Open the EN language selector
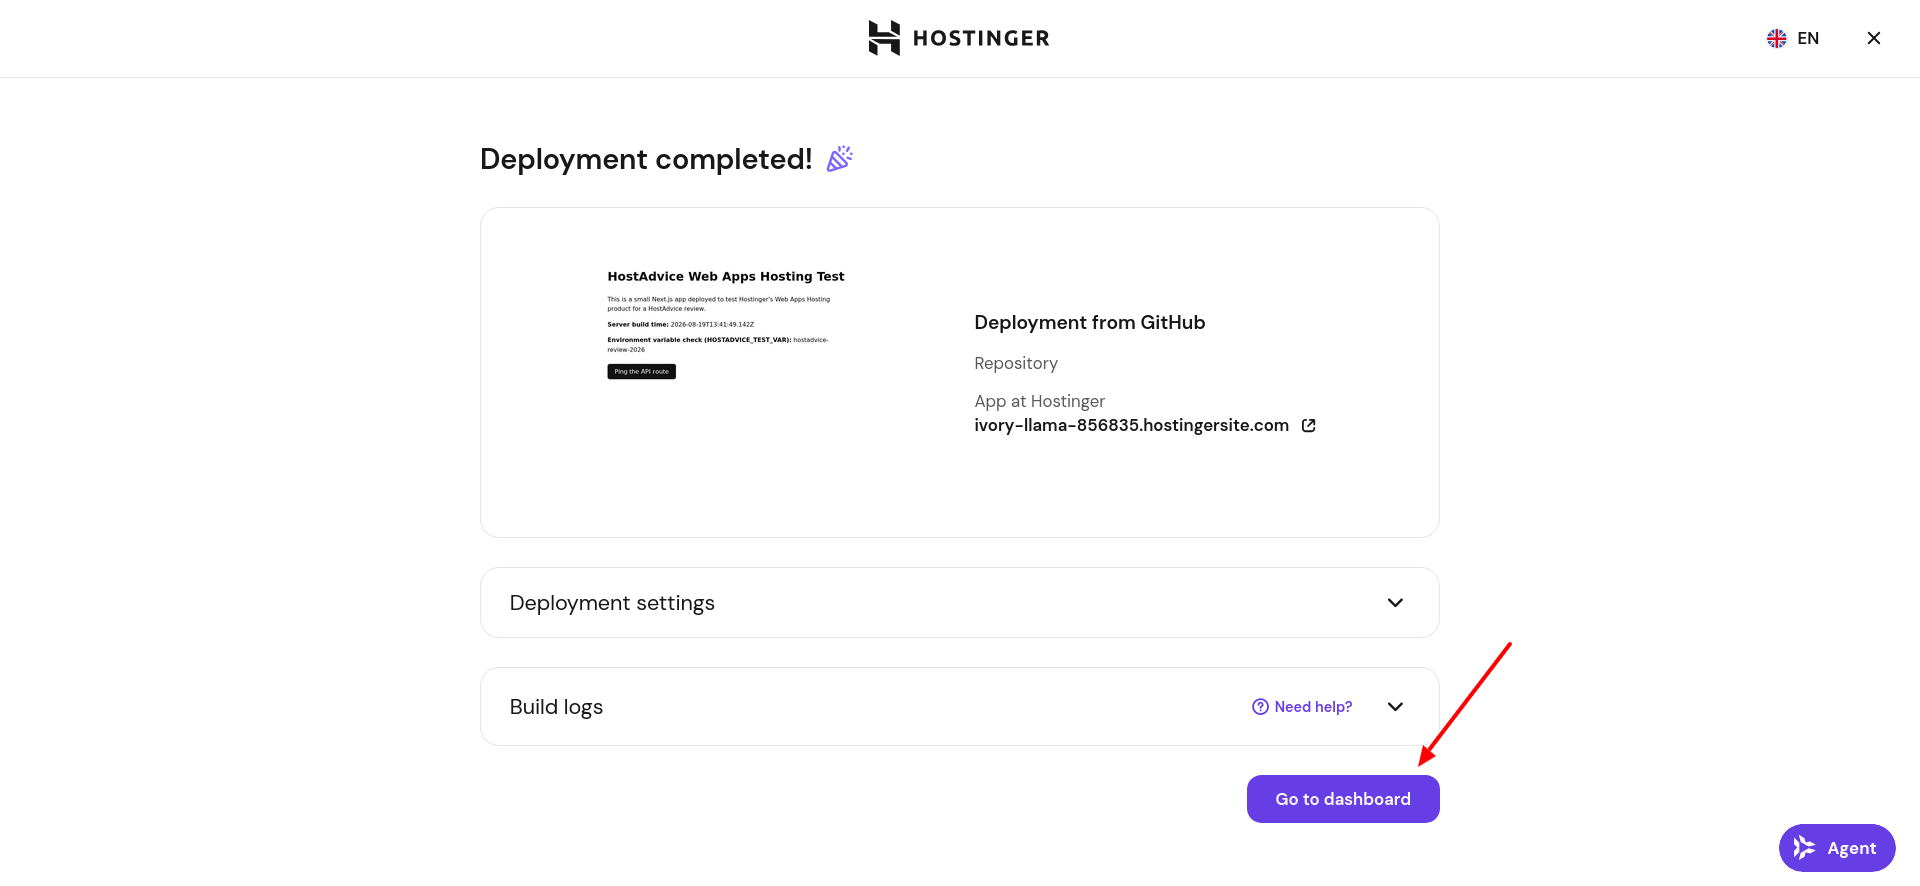Viewport: 1920px width, 886px height. [1793, 38]
